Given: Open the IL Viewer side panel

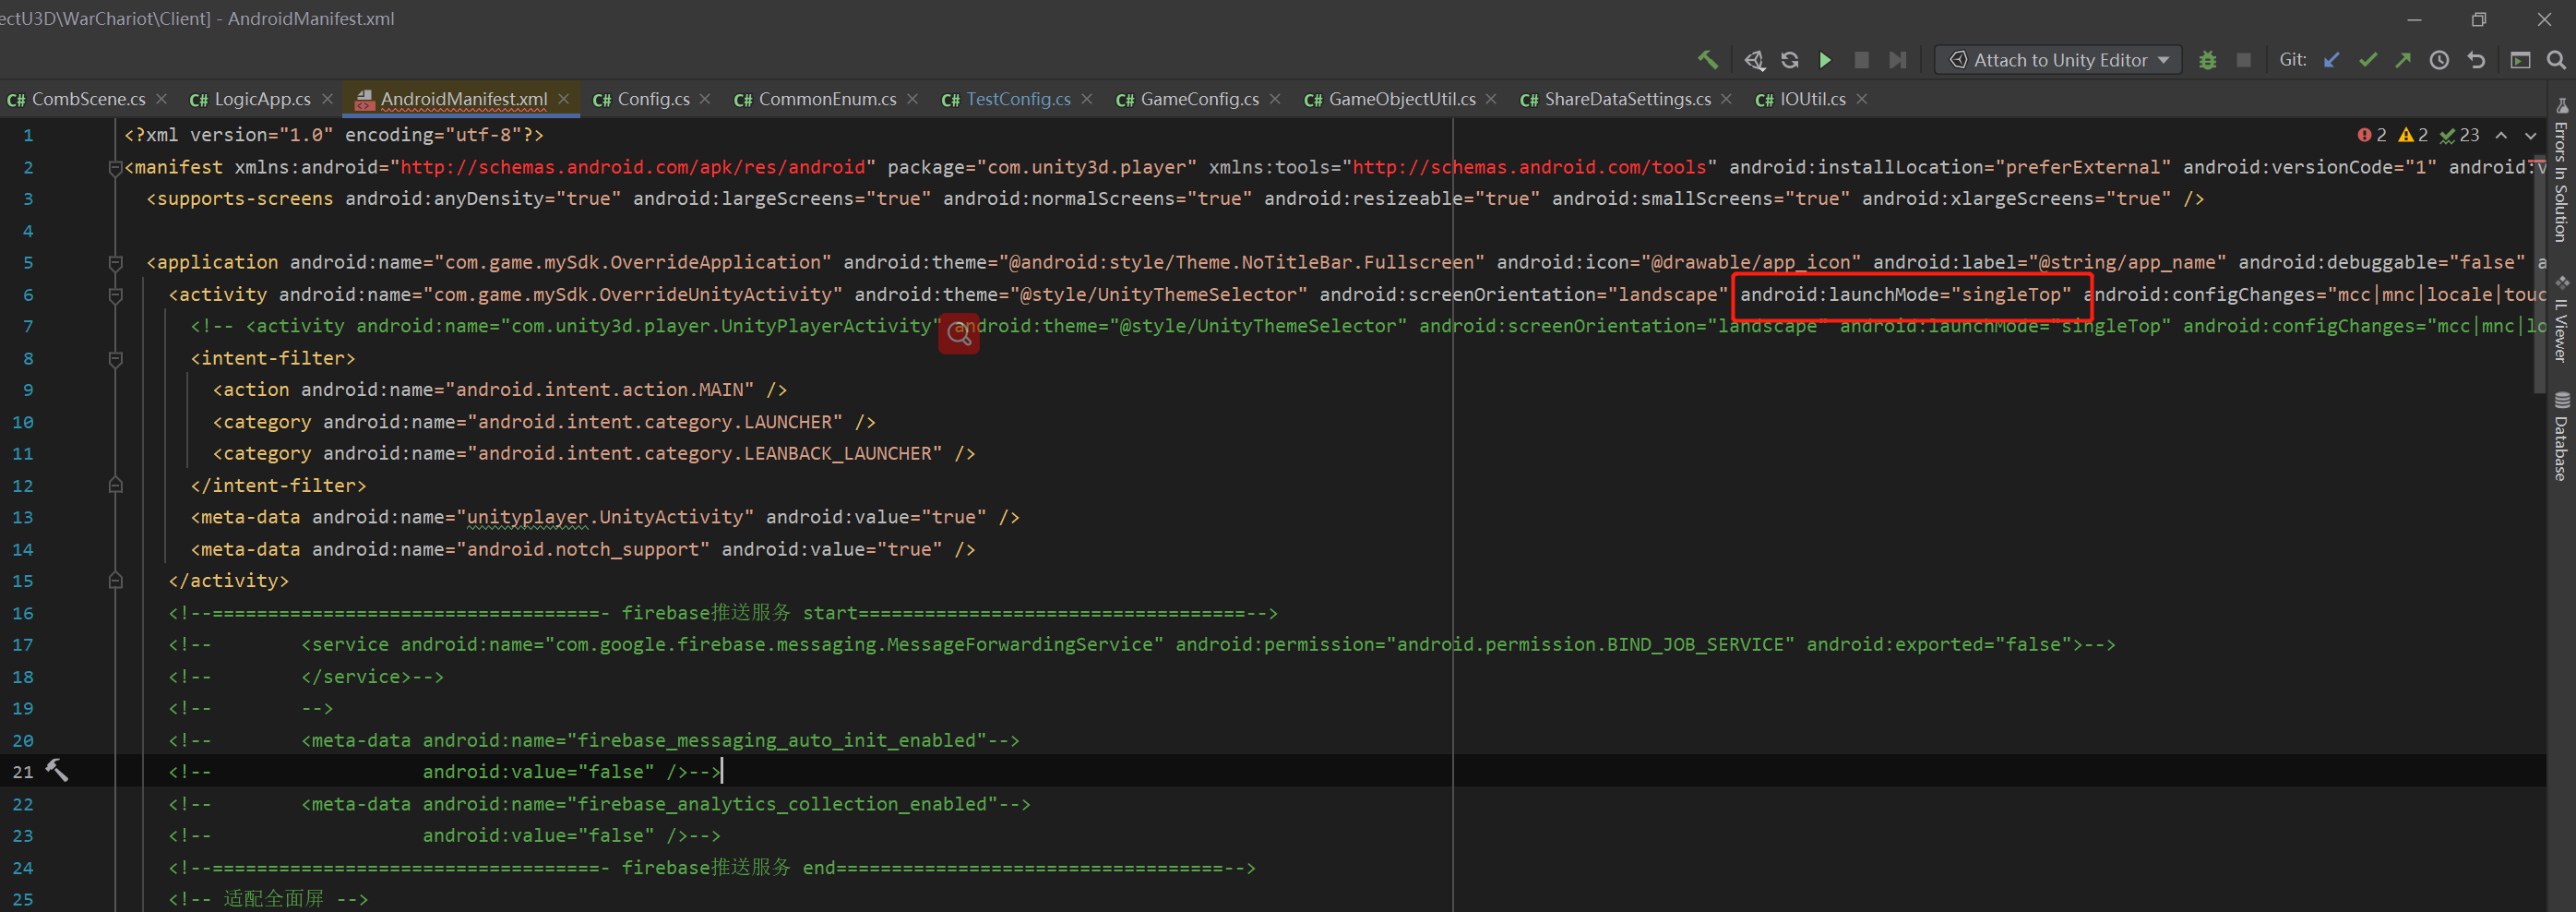Looking at the screenshot, I should point(2562,318).
